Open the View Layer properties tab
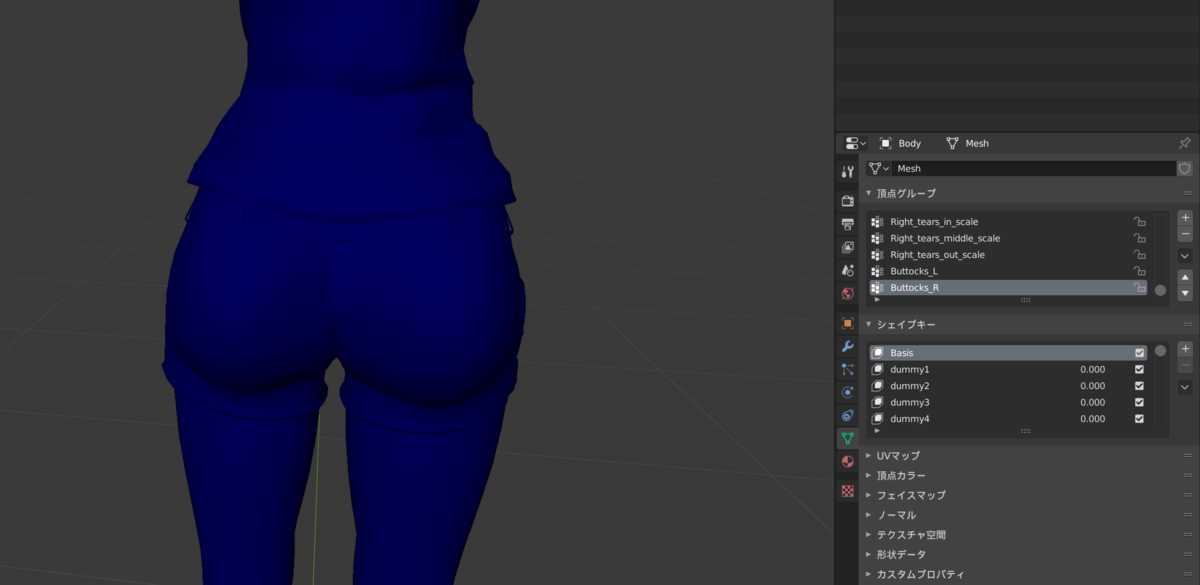Viewport: 1200px width, 585px height. [x=847, y=247]
